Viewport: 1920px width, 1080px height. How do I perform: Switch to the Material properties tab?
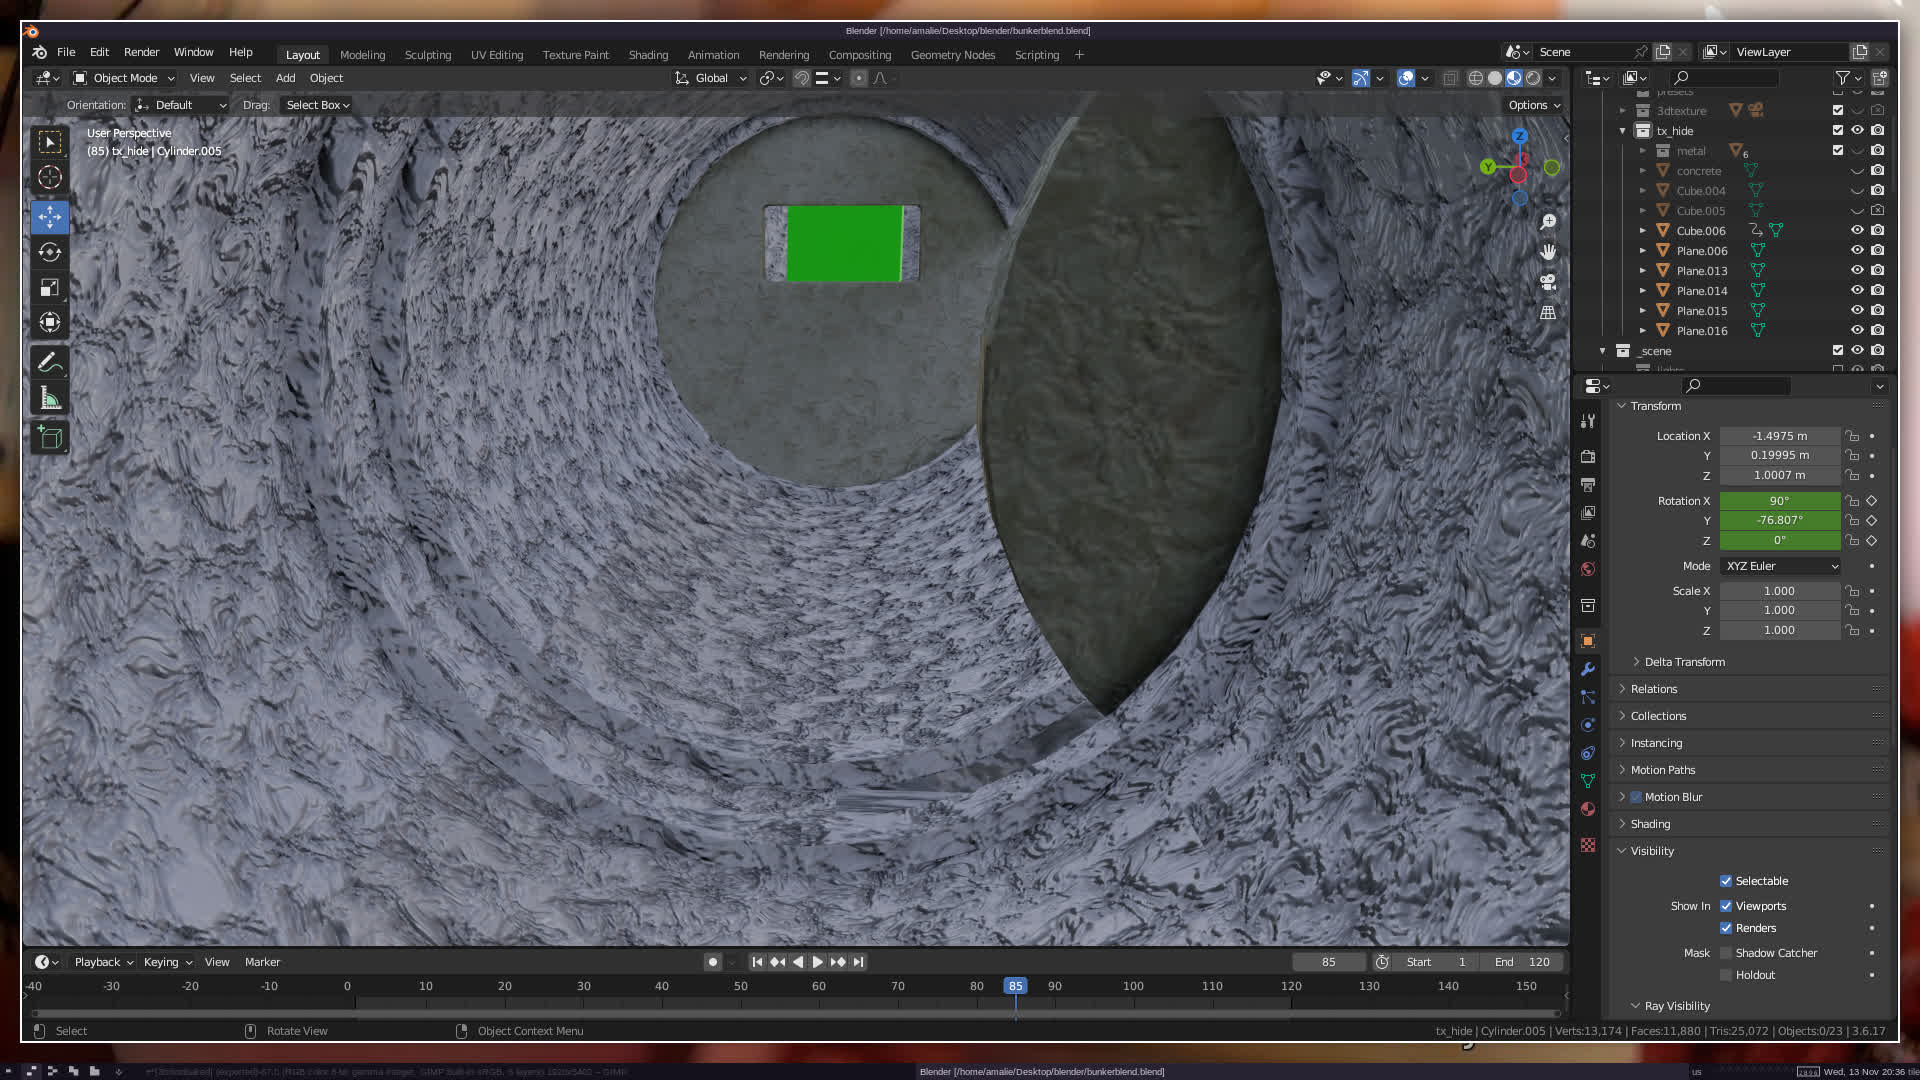[1588, 809]
